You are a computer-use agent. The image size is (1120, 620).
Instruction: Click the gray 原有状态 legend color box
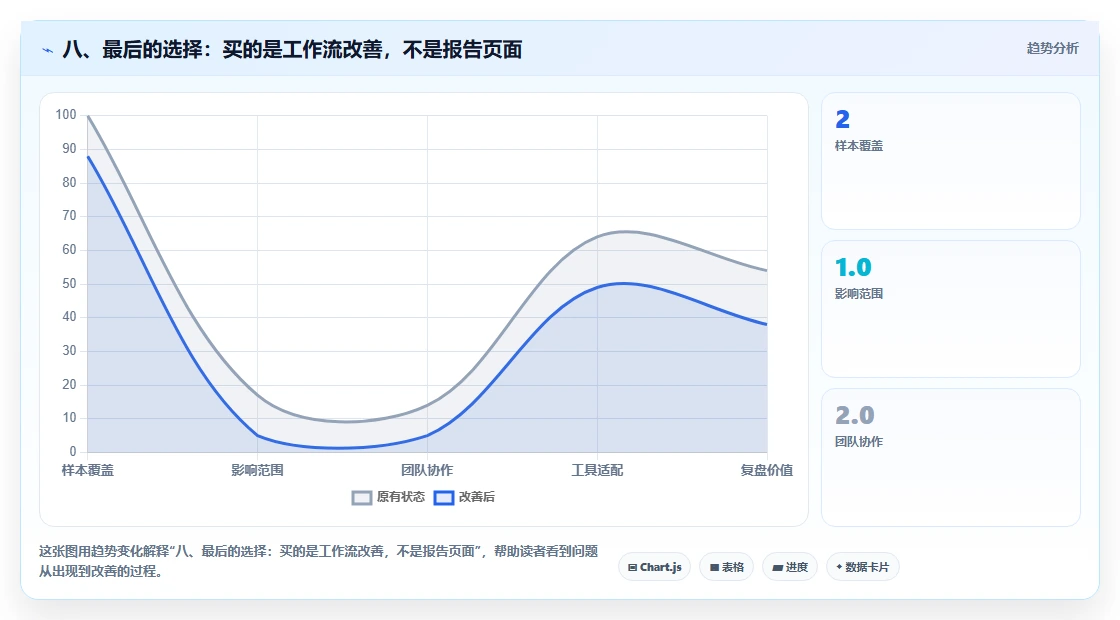pos(362,498)
